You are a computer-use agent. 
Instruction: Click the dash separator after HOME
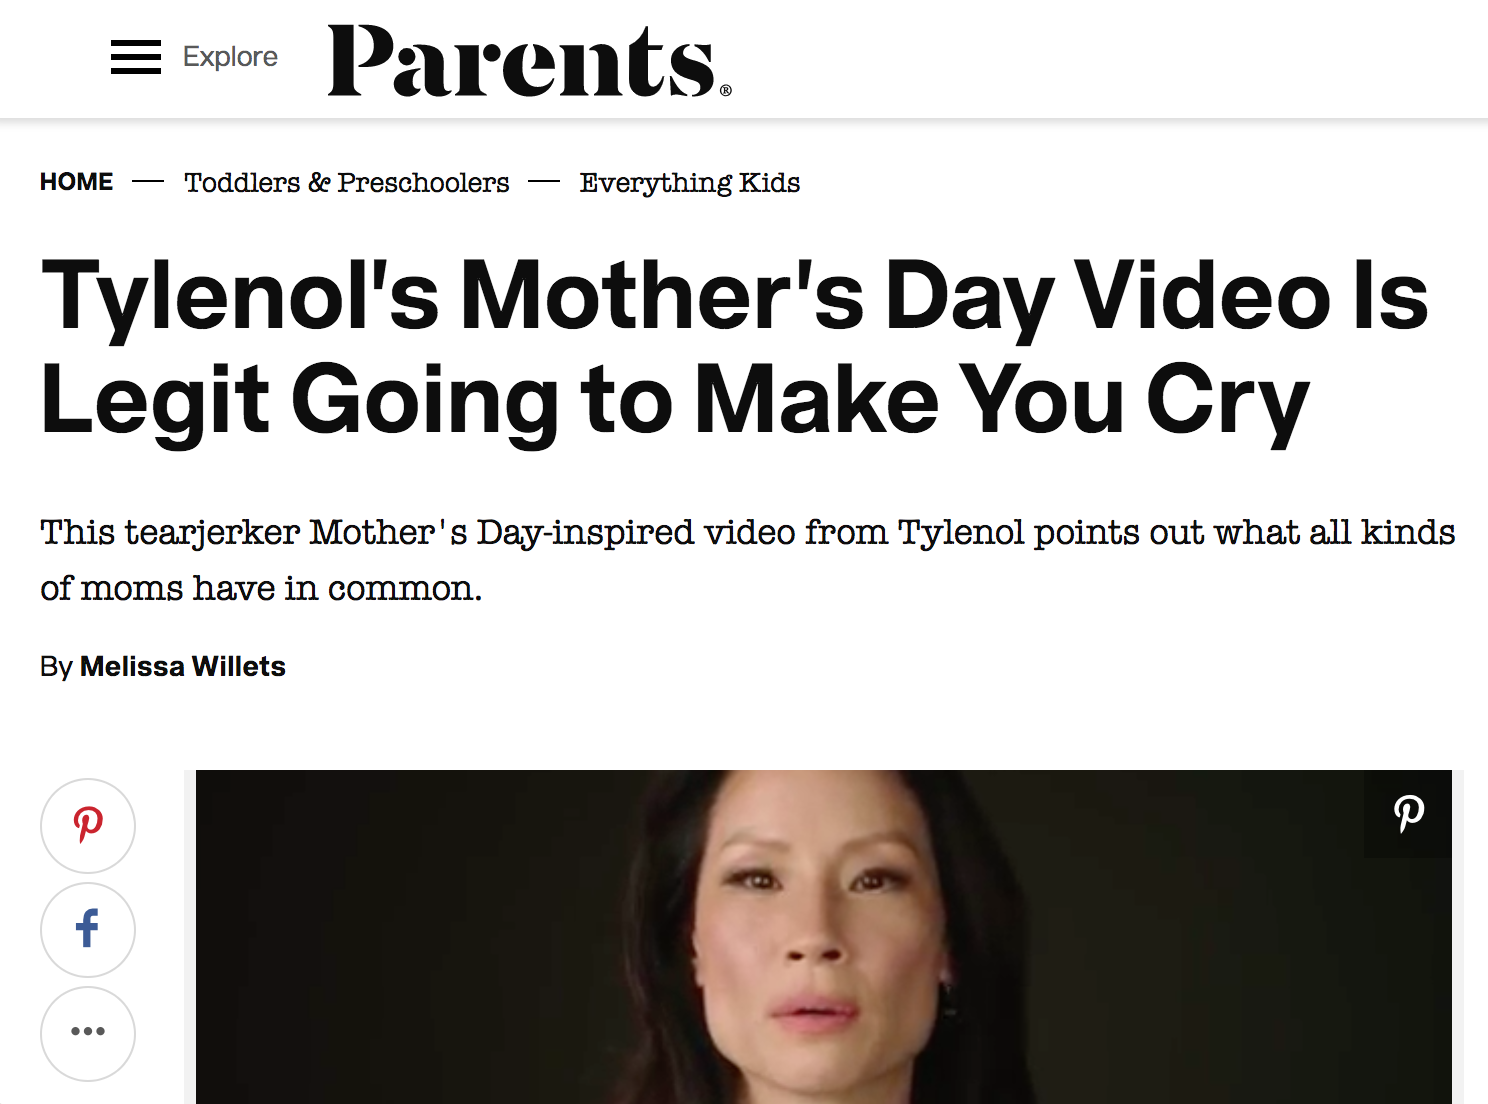tap(148, 182)
